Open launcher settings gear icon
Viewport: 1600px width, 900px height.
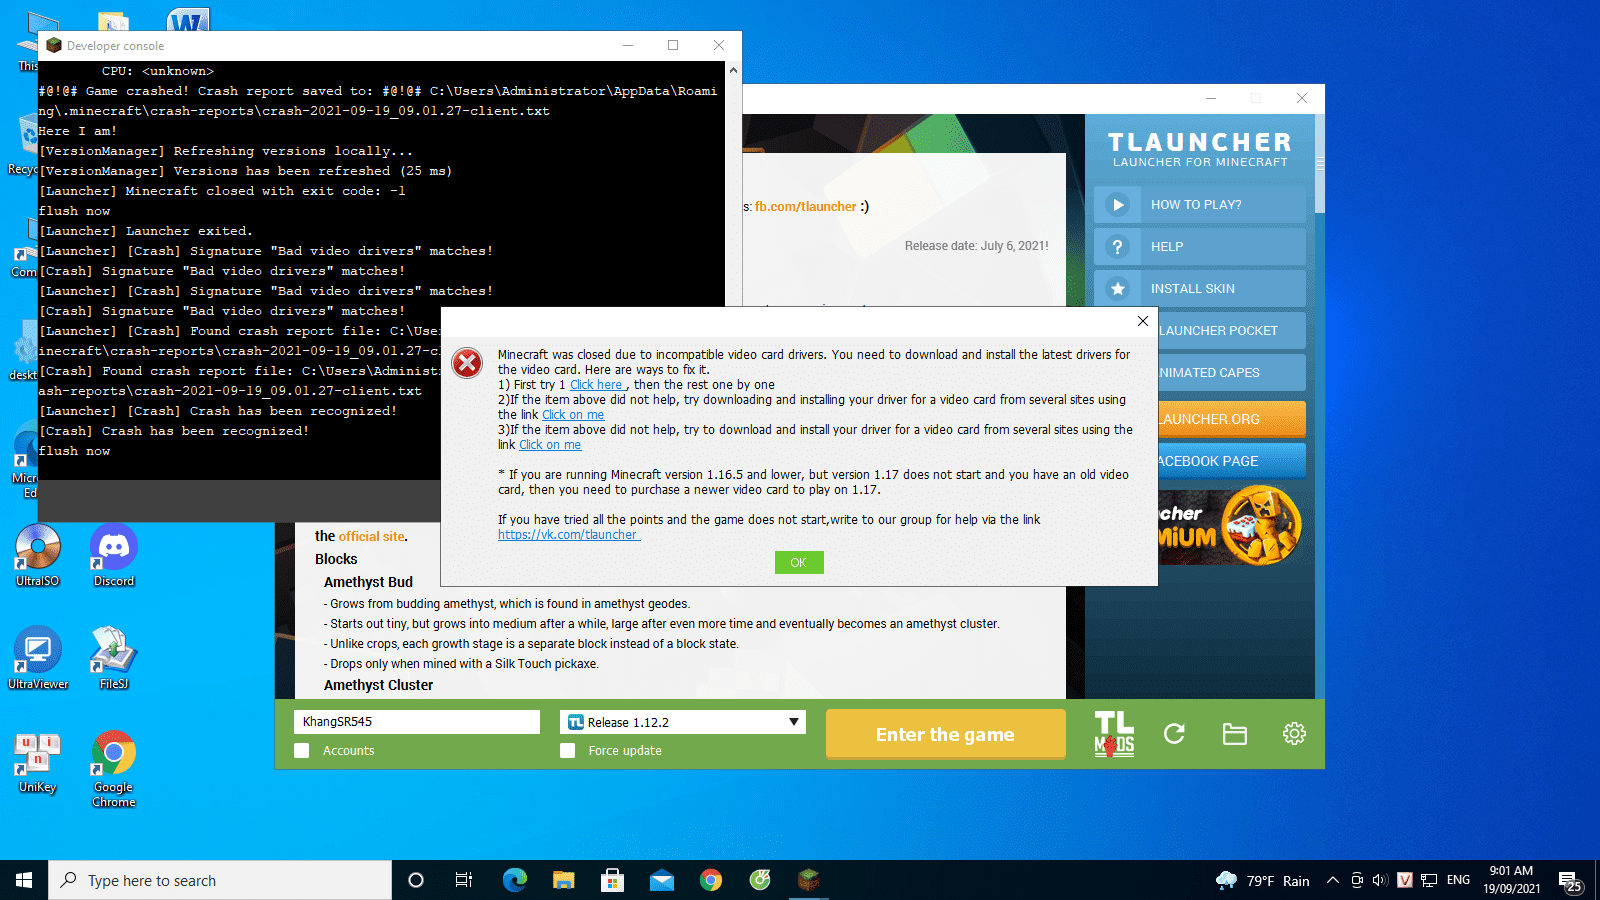pyautogui.click(x=1294, y=734)
